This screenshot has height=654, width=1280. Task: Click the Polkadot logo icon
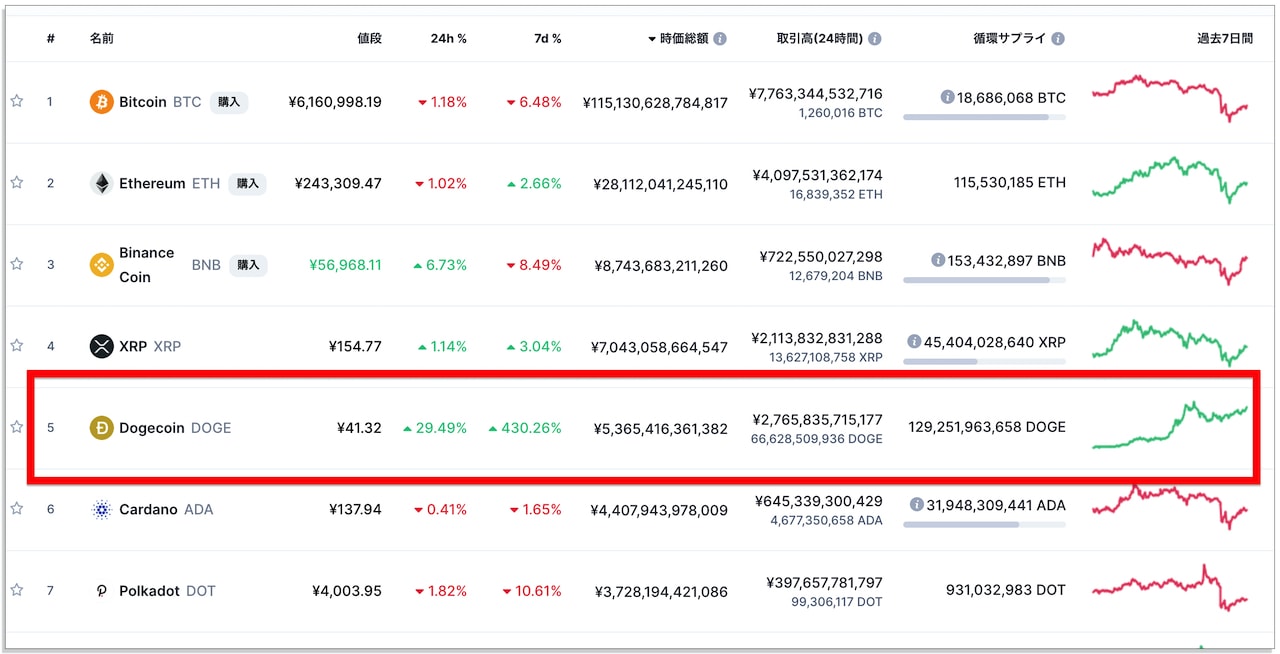pos(101,591)
